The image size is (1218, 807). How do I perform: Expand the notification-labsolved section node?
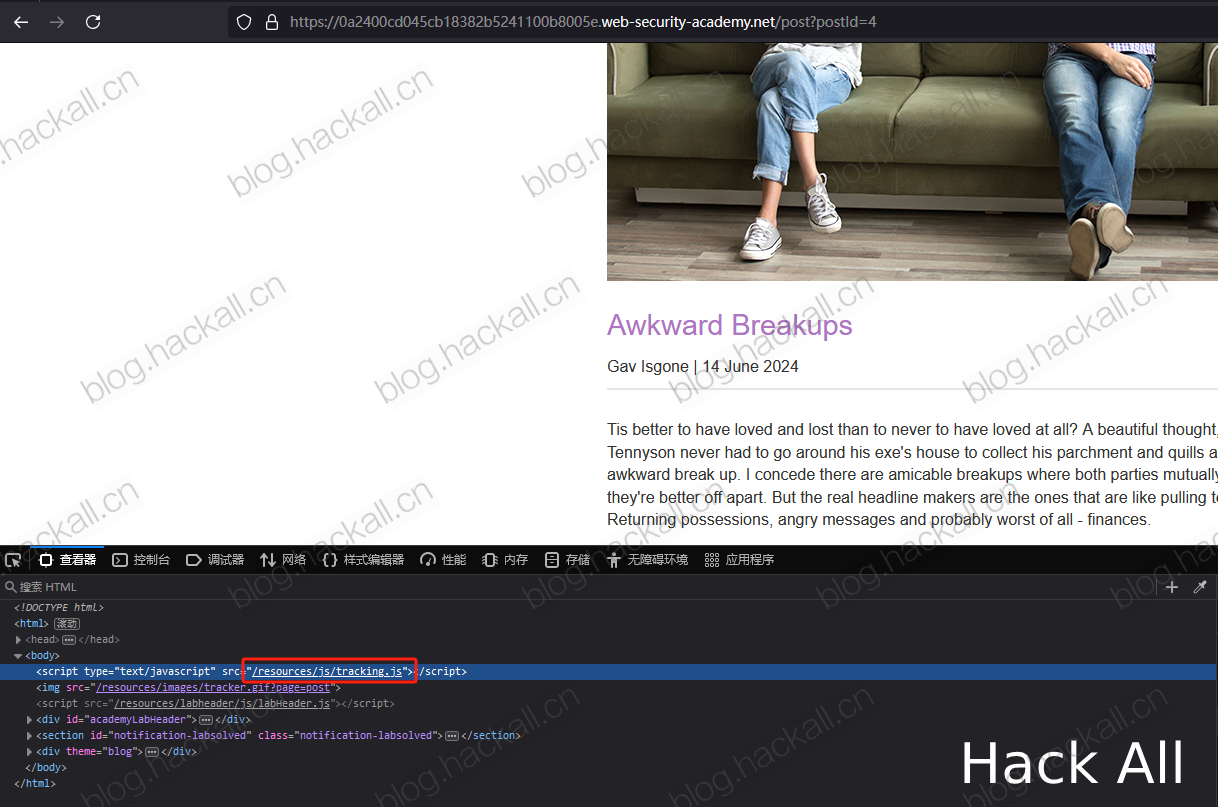pyautogui.click(x=29, y=735)
